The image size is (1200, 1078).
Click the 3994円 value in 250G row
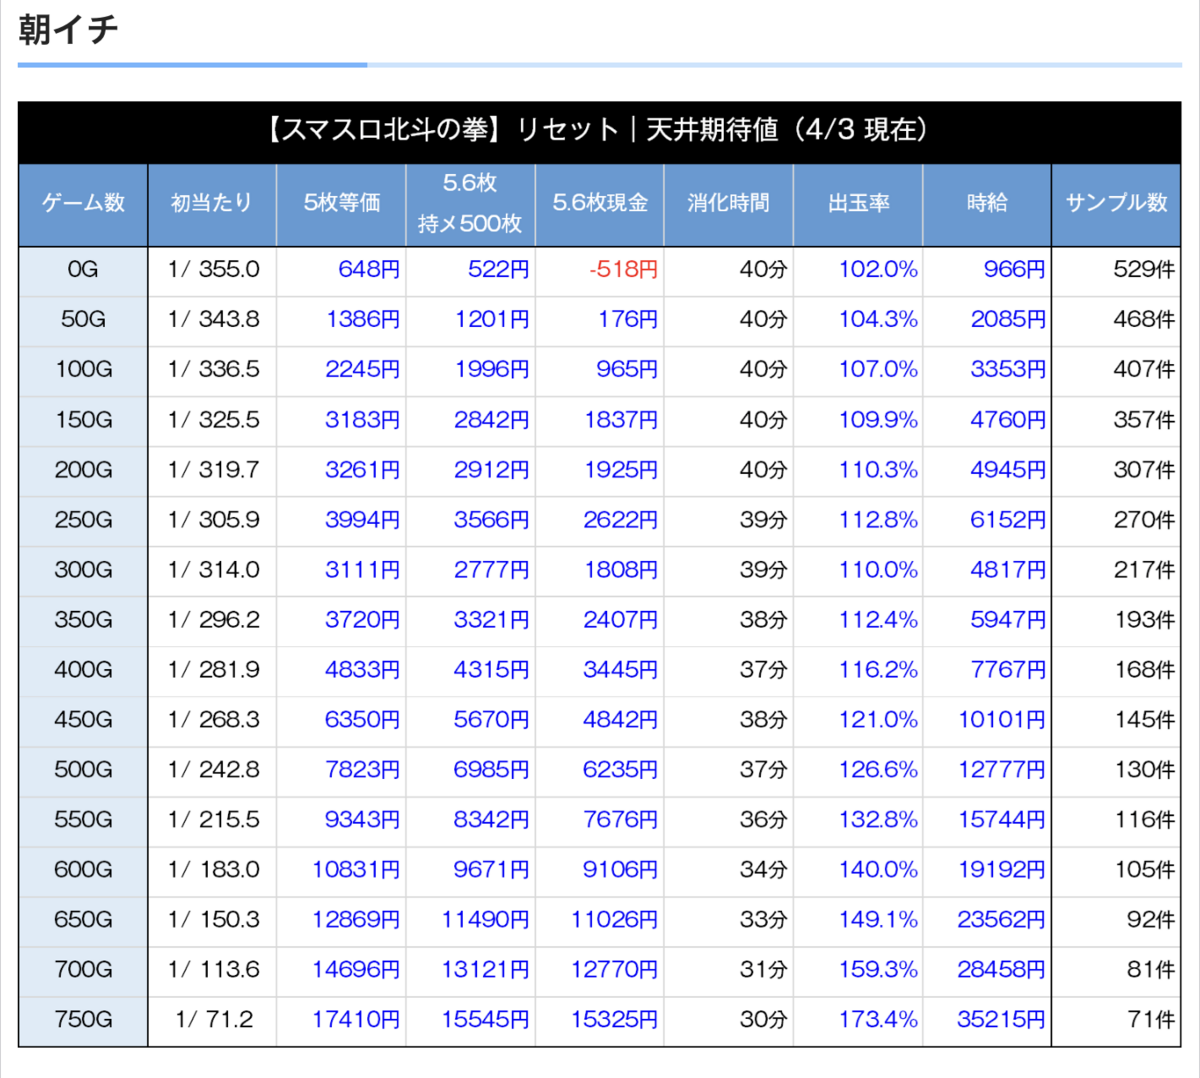(x=363, y=520)
